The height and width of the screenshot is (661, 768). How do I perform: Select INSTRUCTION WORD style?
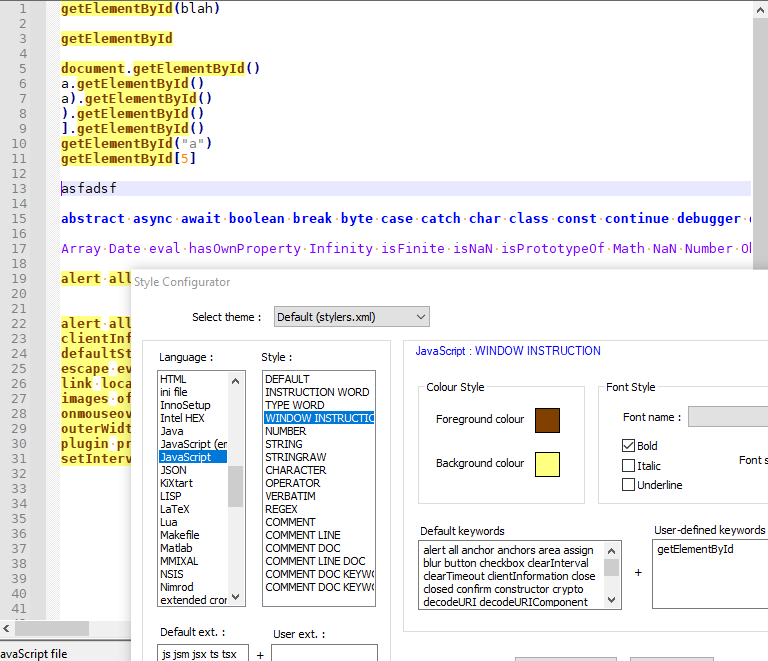pos(319,392)
